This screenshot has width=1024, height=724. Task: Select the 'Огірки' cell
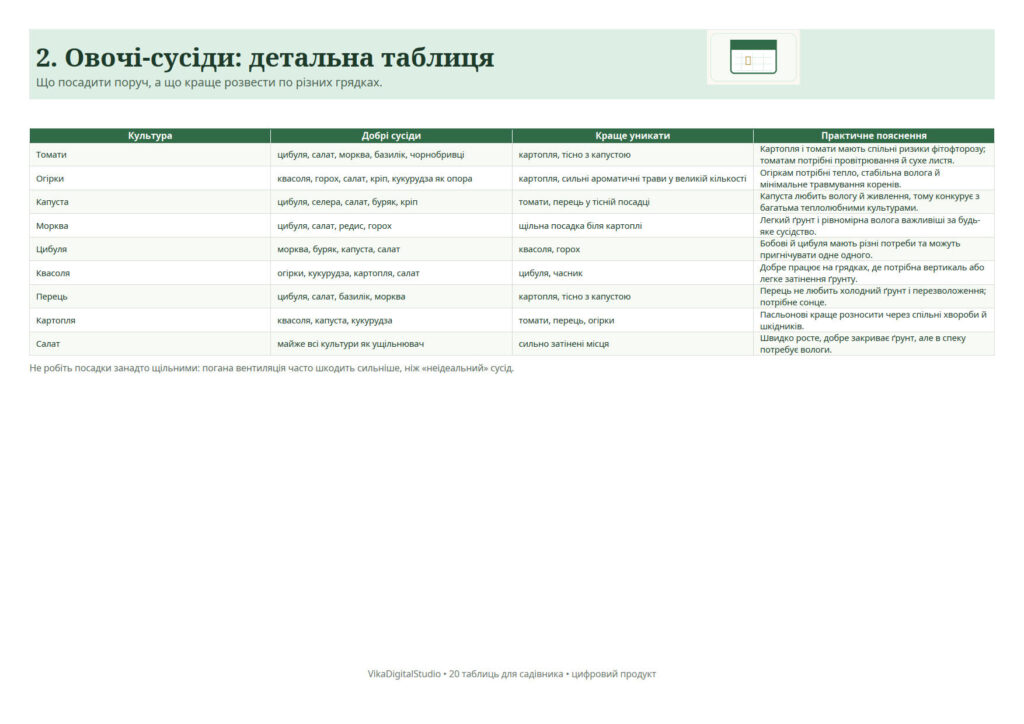(150, 178)
